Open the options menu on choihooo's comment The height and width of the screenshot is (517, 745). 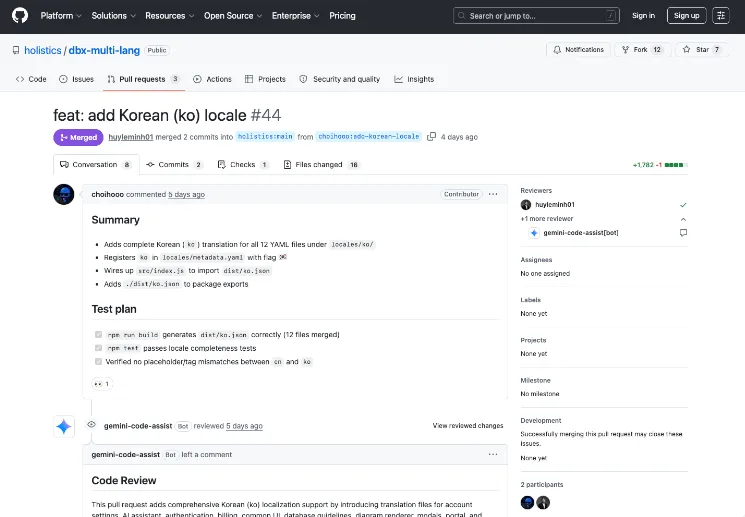pyautogui.click(x=493, y=194)
